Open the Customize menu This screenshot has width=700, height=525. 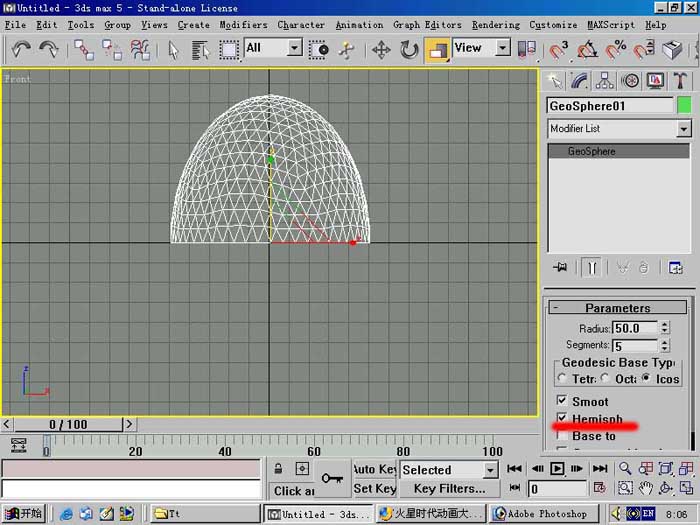(553, 25)
